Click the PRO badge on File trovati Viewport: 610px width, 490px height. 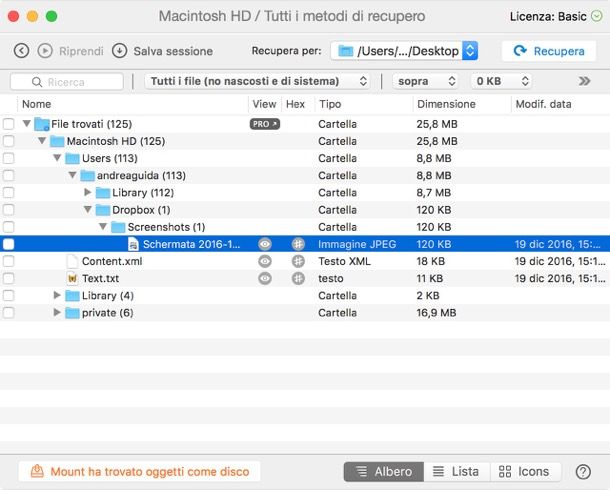point(264,124)
